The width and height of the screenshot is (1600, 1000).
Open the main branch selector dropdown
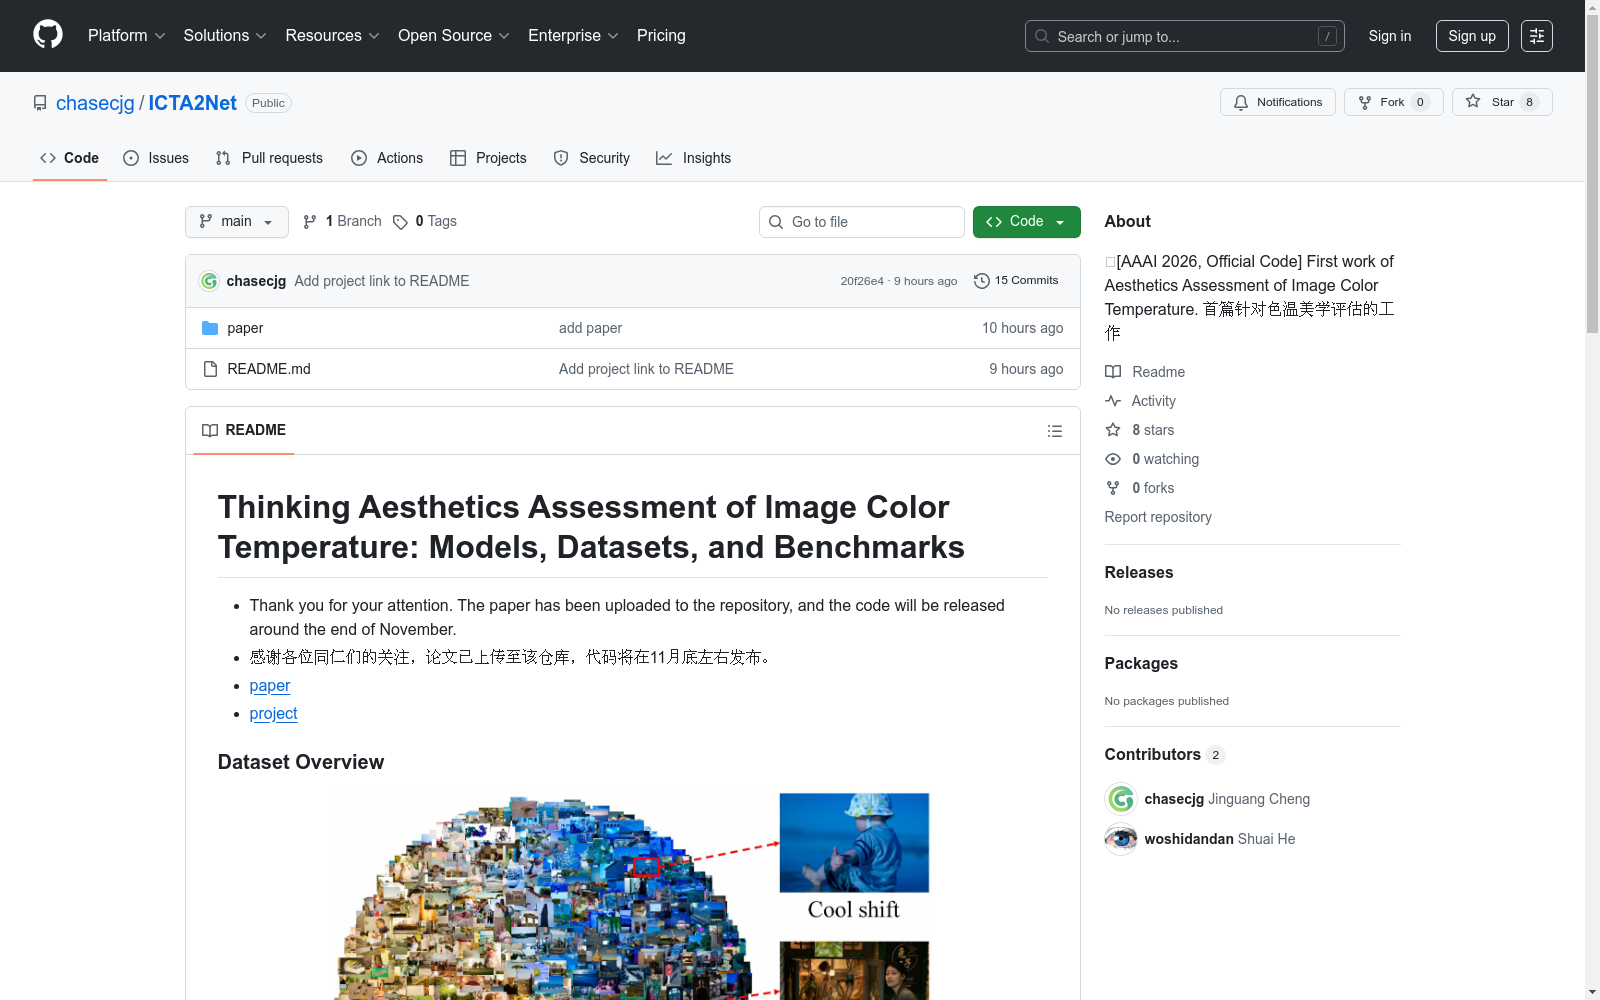click(237, 222)
